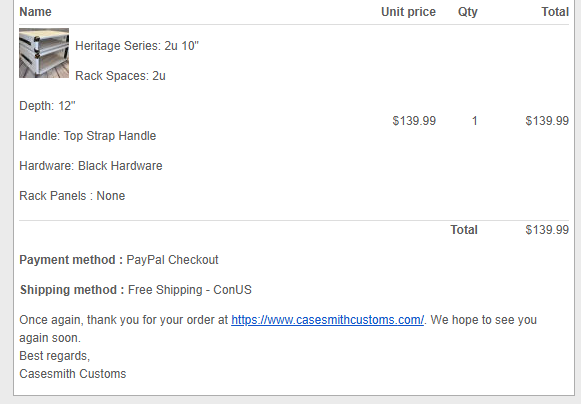581x404 pixels.
Task: Click the Name column header
Action: click(35, 12)
